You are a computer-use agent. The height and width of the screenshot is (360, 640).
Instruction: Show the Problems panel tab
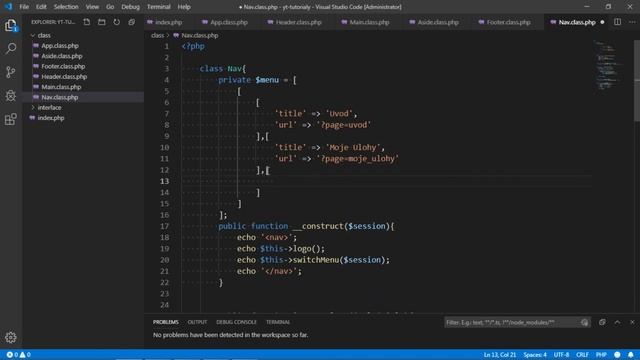[166, 322]
